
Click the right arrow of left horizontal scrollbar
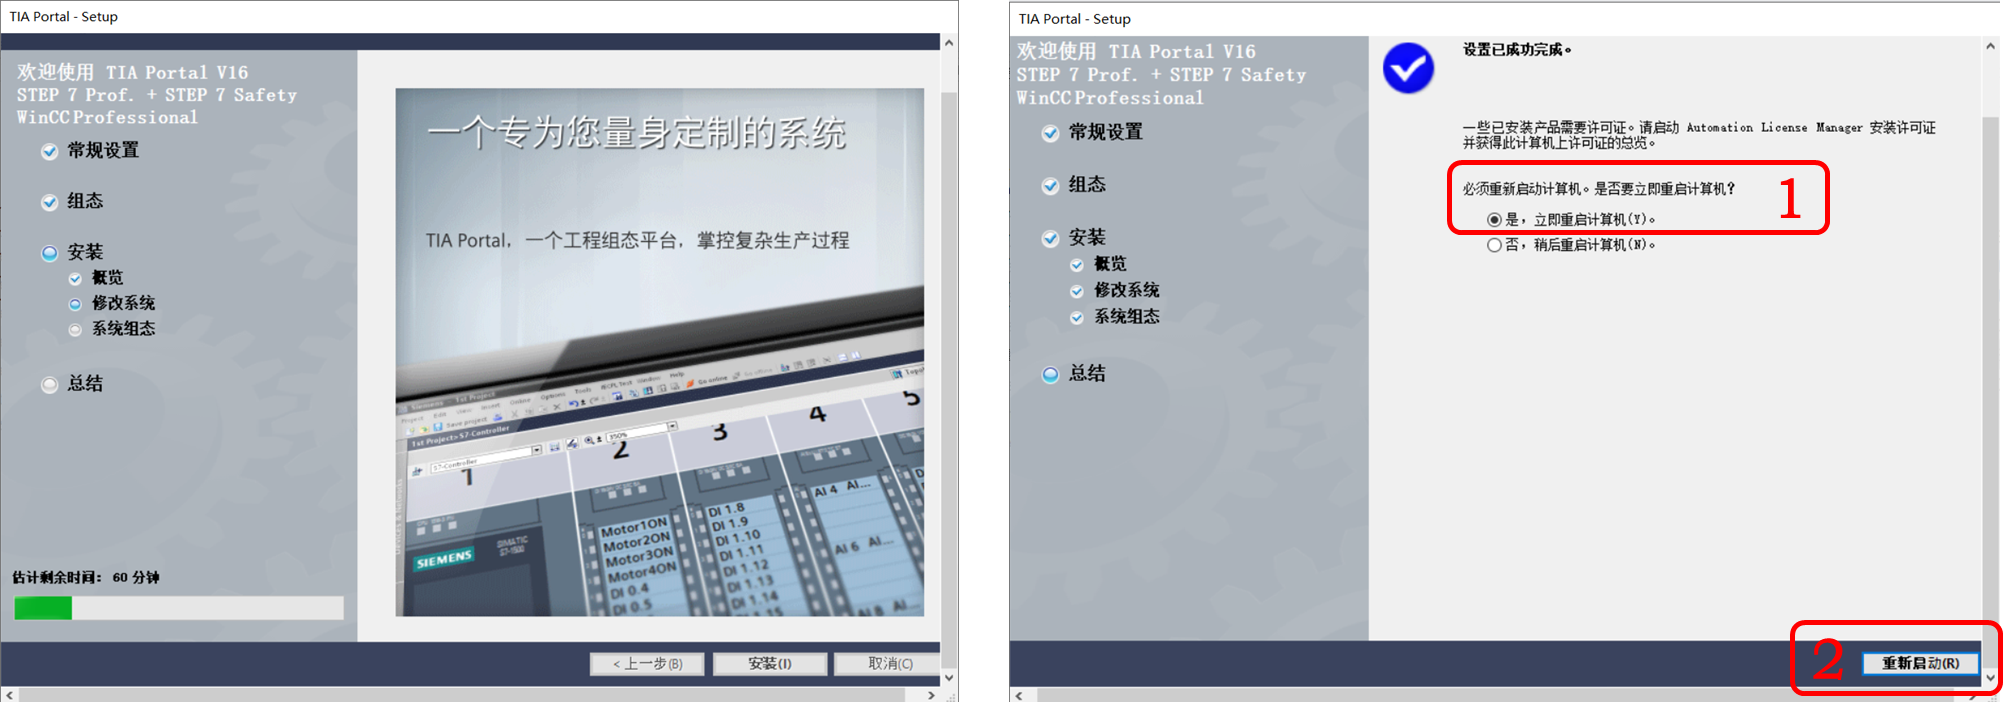[x=931, y=695]
